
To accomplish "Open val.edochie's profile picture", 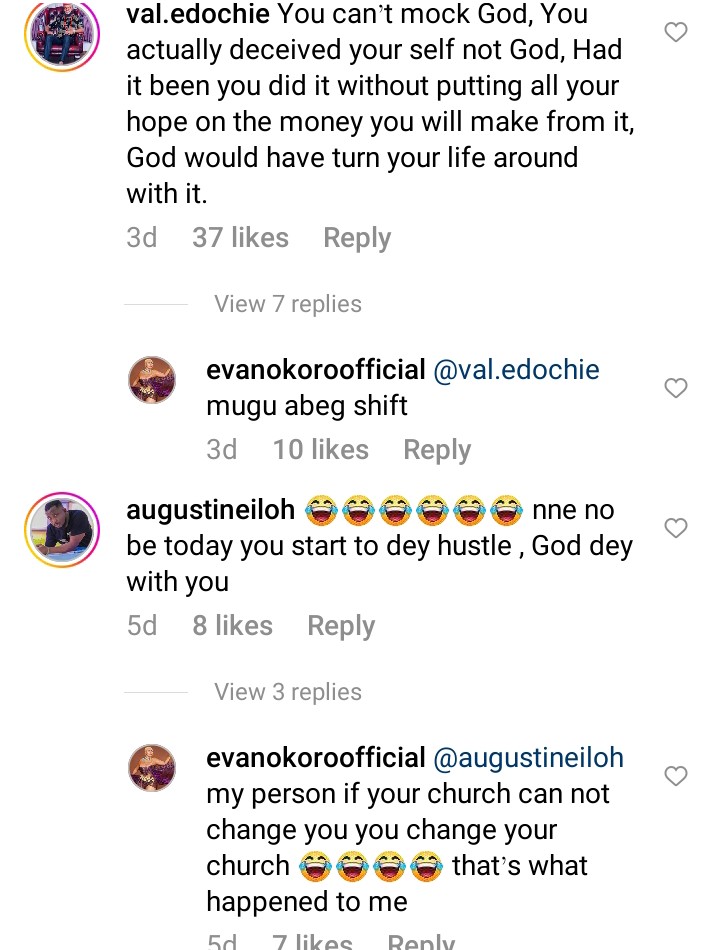I will [62, 34].
